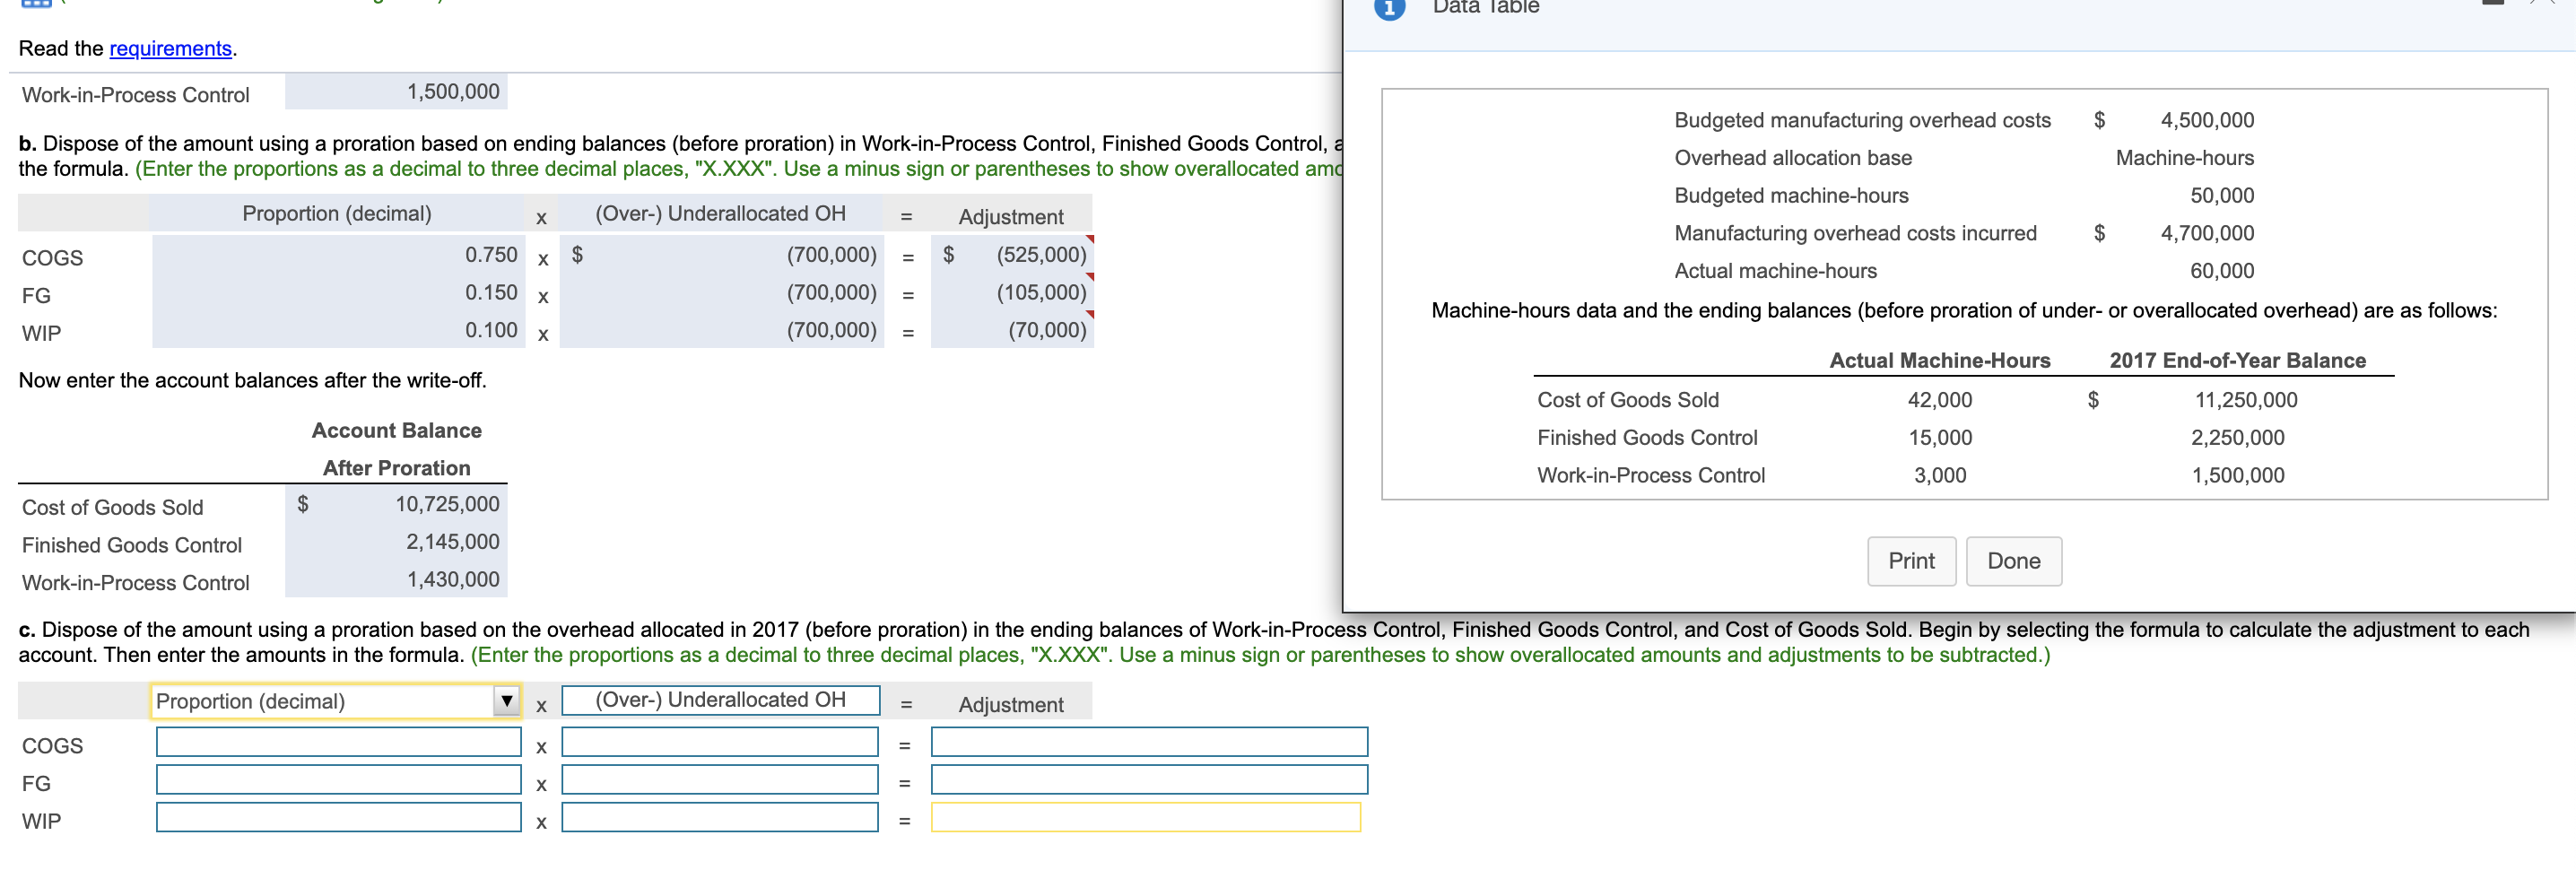
Task: Click the red marker on FG adjustment cell
Action: 1090,277
